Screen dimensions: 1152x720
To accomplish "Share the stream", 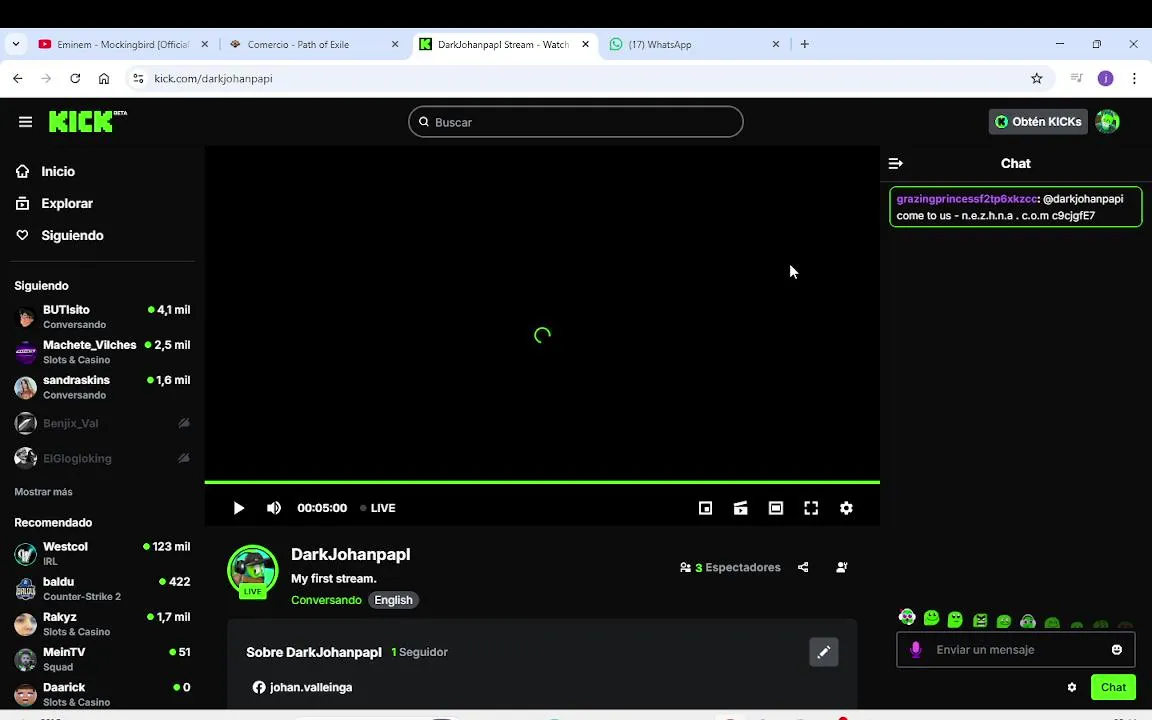I will tap(803, 567).
